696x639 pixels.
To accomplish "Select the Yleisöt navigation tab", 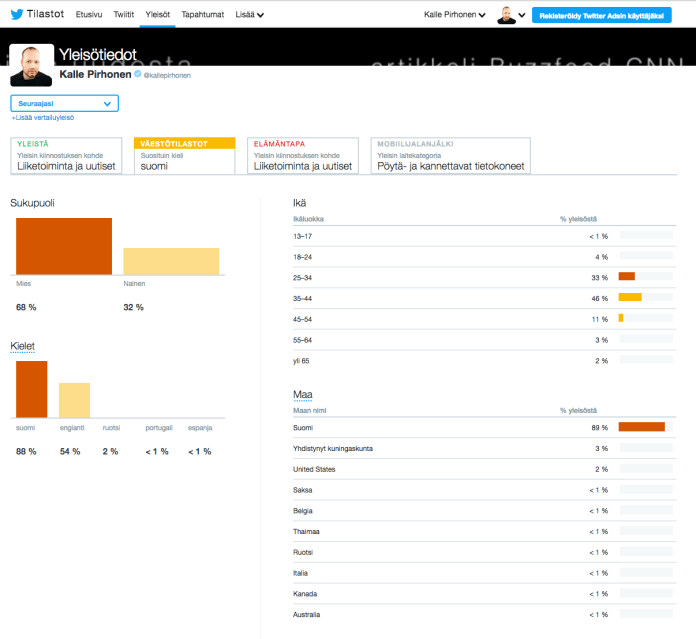I will 157,15.
